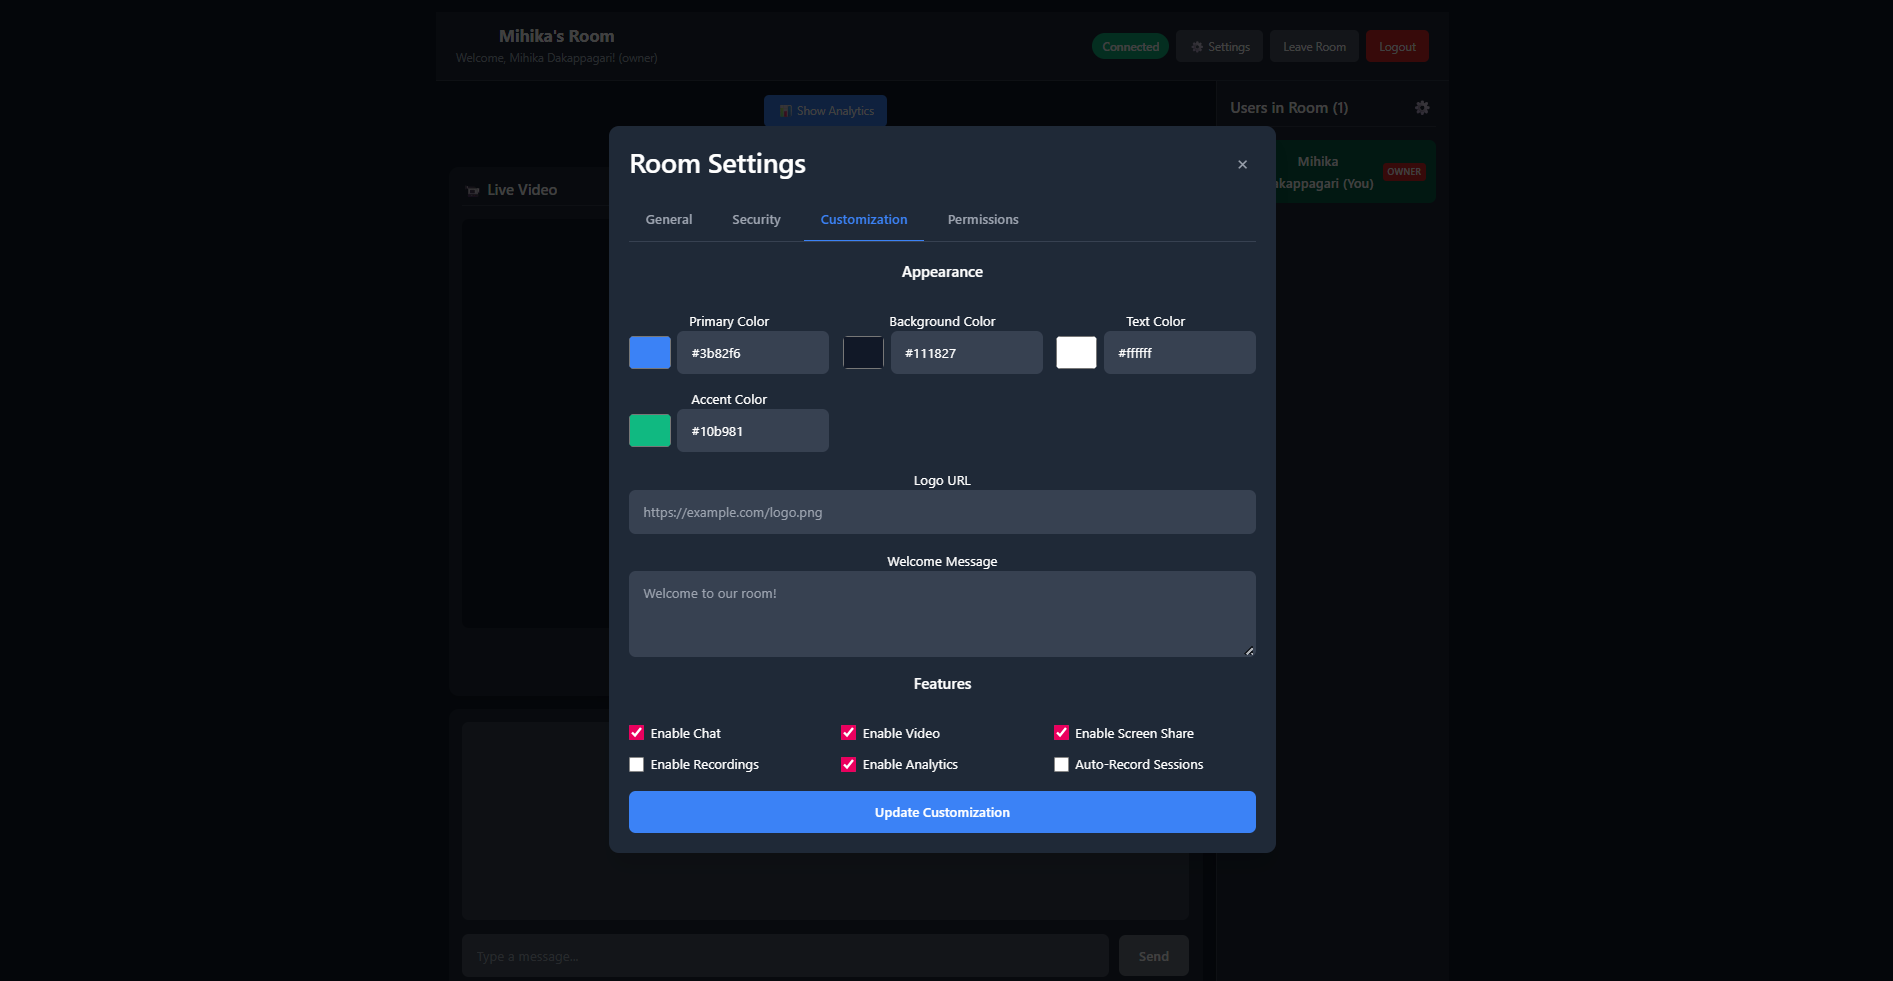Open the Background Color swatch picker
The height and width of the screenshot is (981, 1893).
coord(863,353)
